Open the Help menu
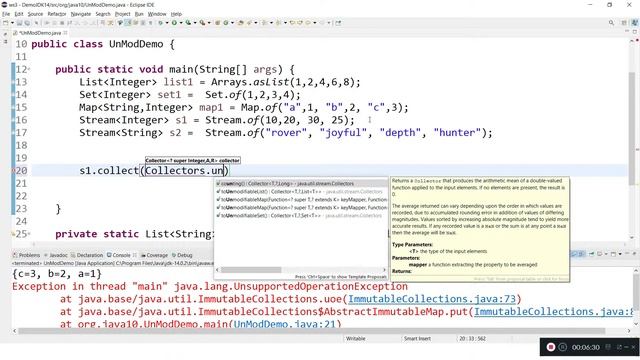 [176, 14]
